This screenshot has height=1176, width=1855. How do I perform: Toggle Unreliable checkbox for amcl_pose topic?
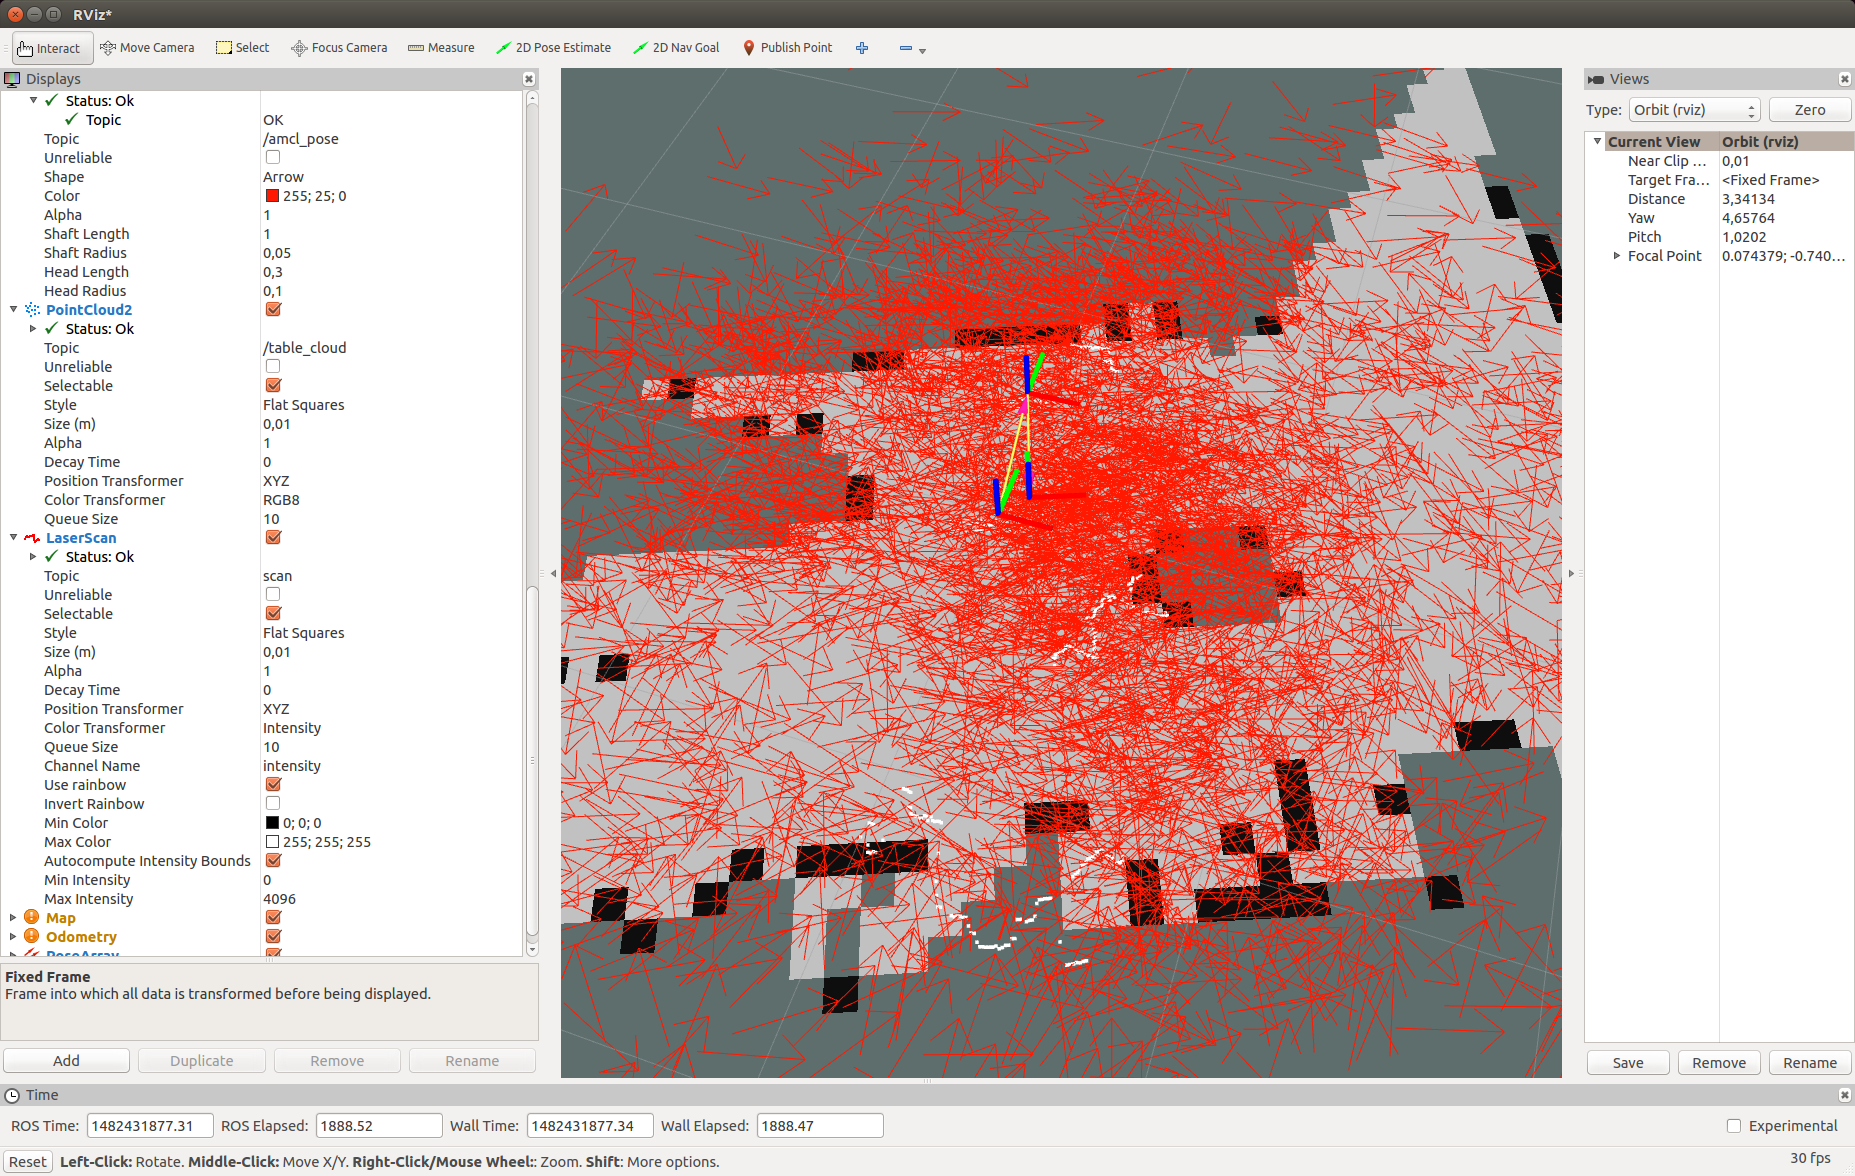(x=273, y=158)
